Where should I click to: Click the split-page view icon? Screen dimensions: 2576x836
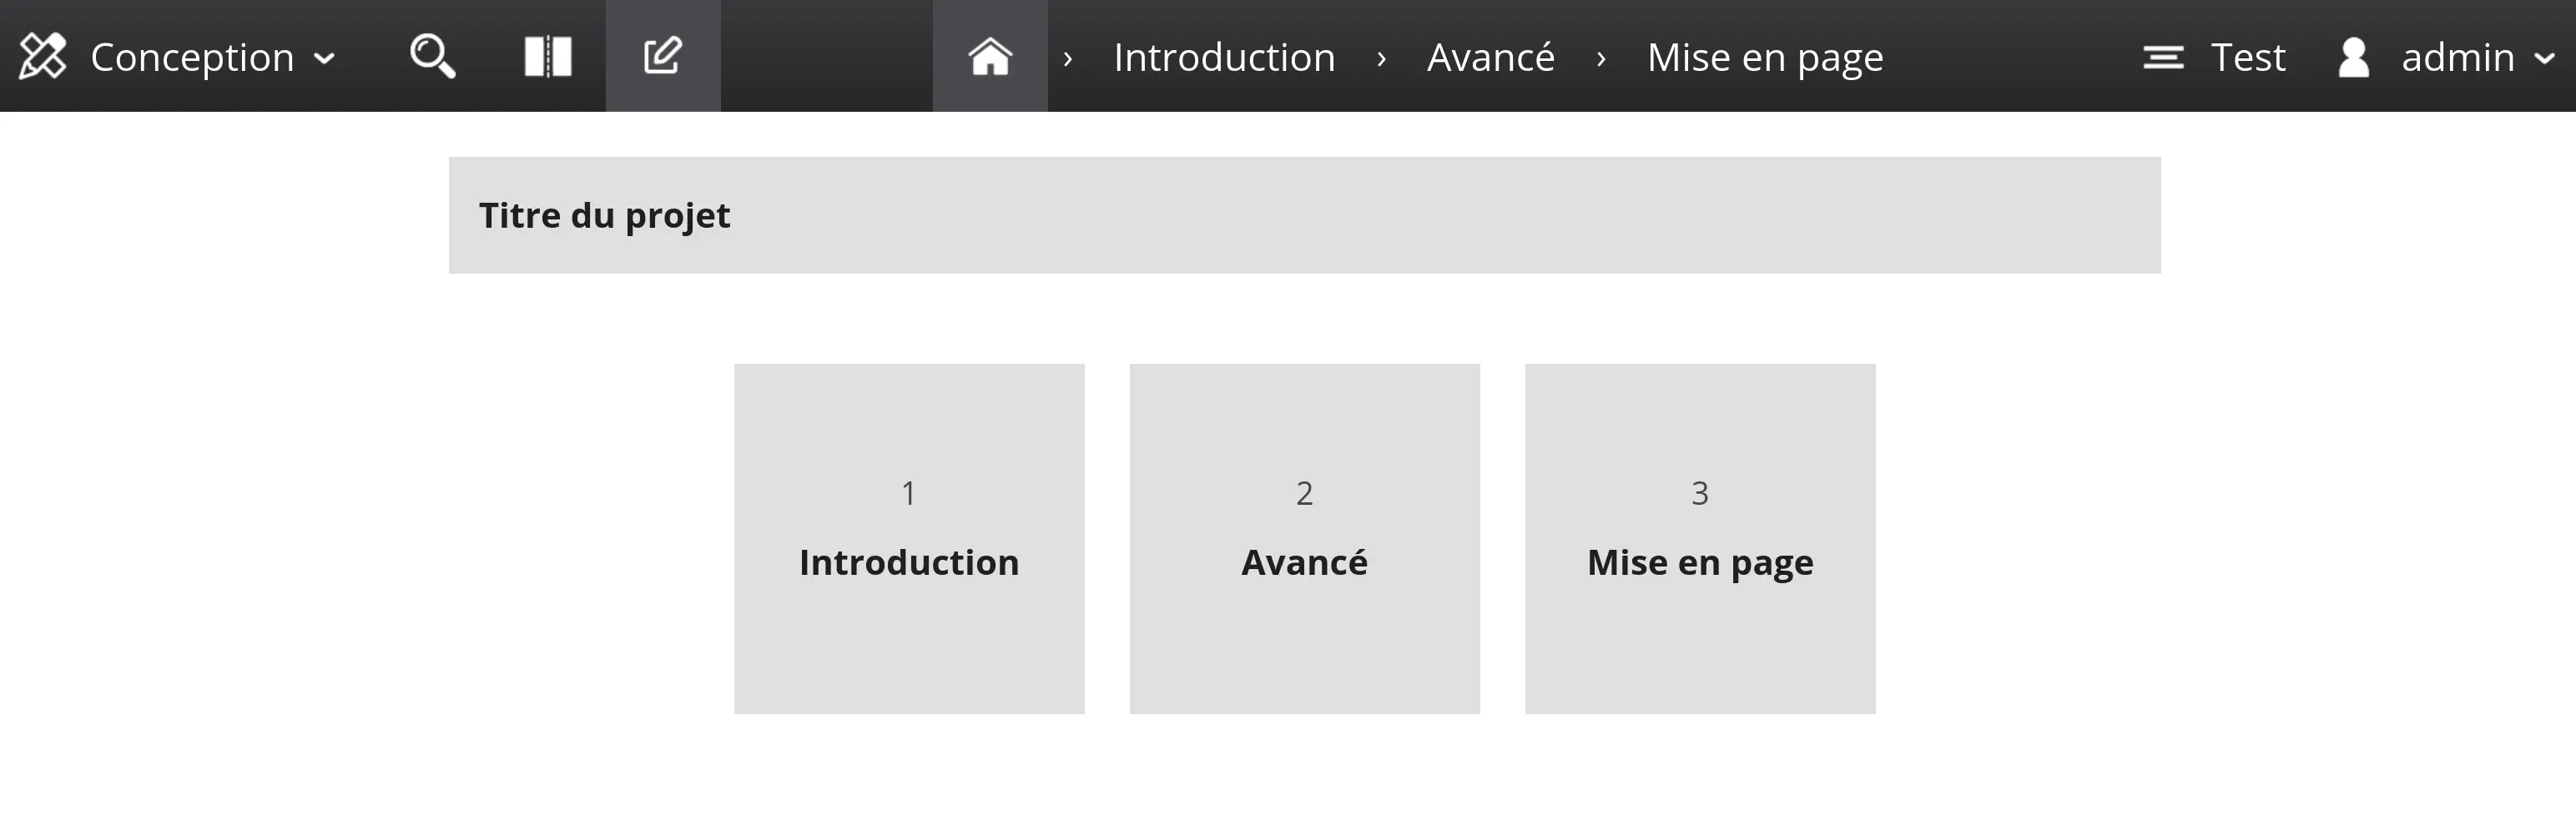(x=548, y=56)
